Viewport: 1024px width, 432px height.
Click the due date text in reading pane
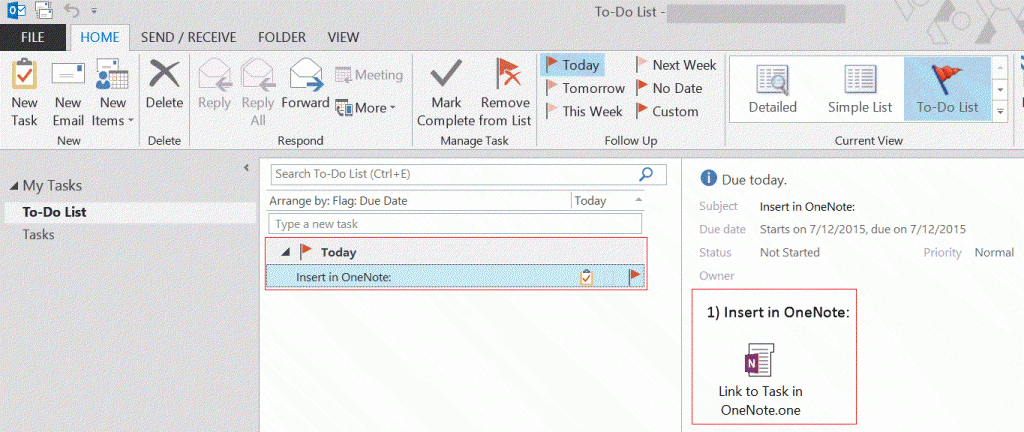[x=863, y=229]
